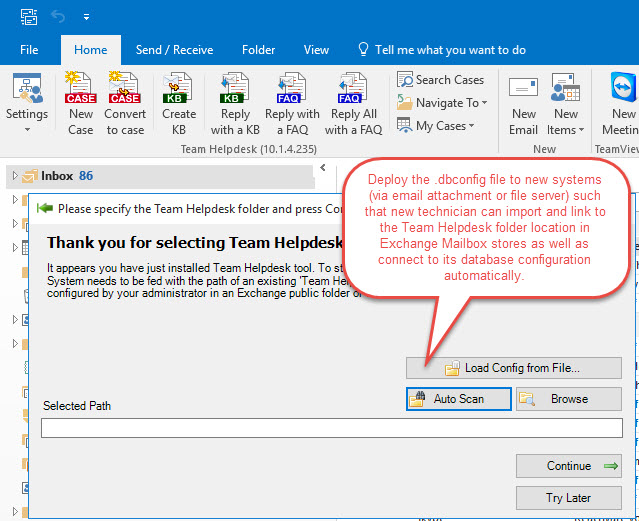Click Load Config from File button
This screenshot has height=521, width=639.
[513, 368]
